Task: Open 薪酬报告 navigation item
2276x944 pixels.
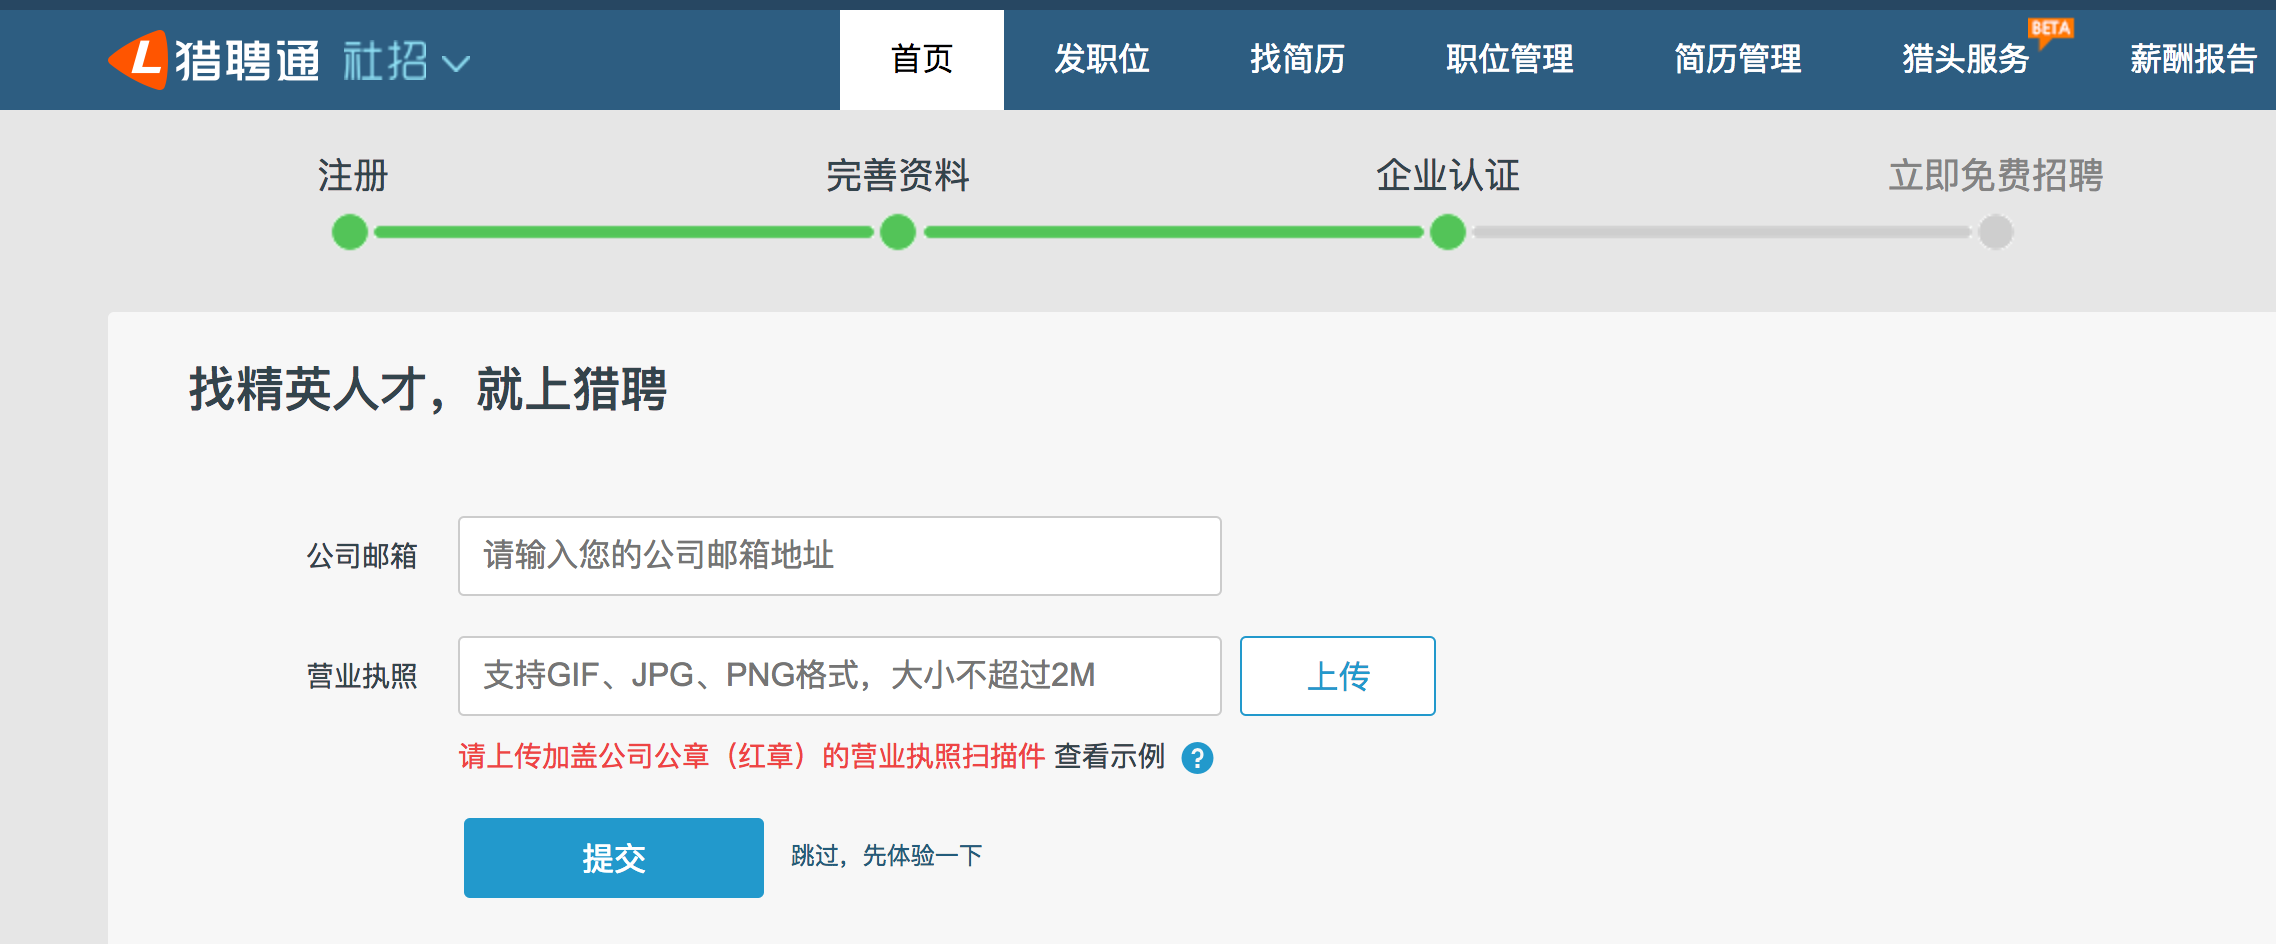Action: (2193, 59)
